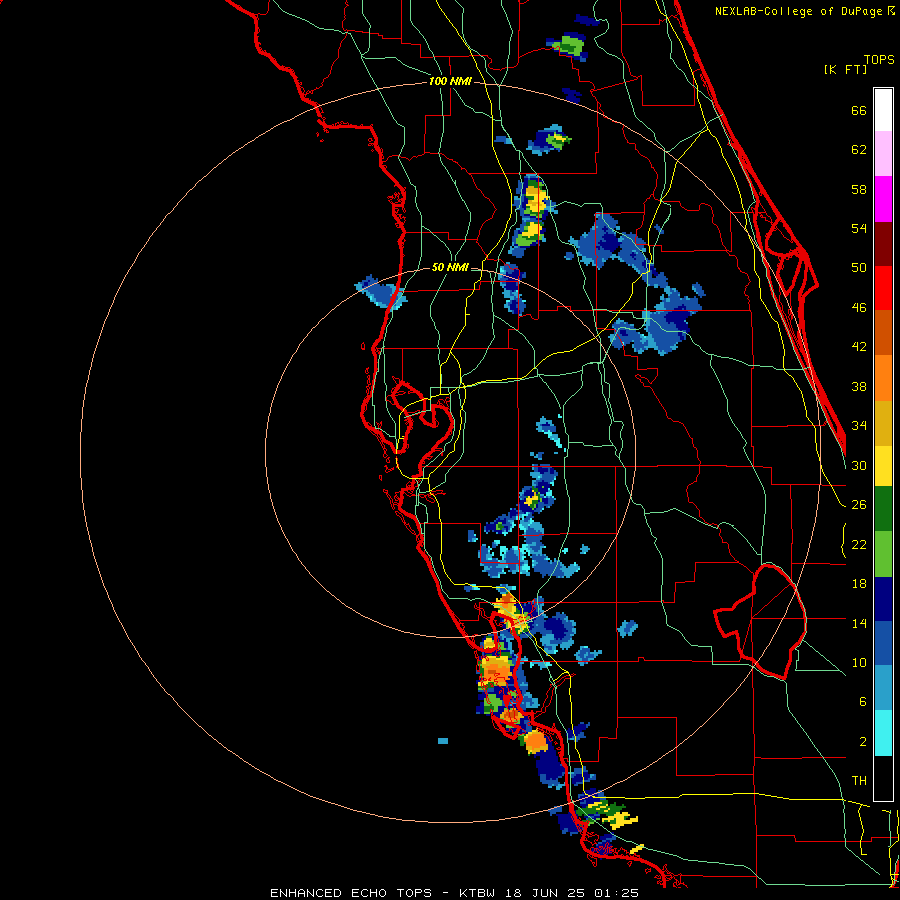Click the legend value 30
Viewport: 900px width, 900px height.
[x=859, y=465]
